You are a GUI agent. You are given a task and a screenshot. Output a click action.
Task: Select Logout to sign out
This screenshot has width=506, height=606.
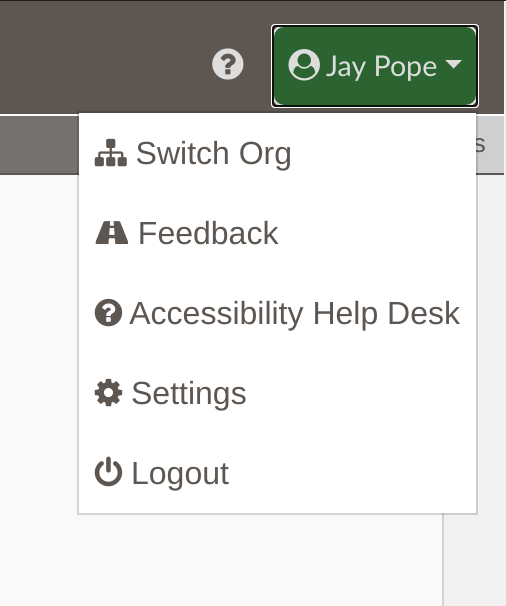pos(277,473)
